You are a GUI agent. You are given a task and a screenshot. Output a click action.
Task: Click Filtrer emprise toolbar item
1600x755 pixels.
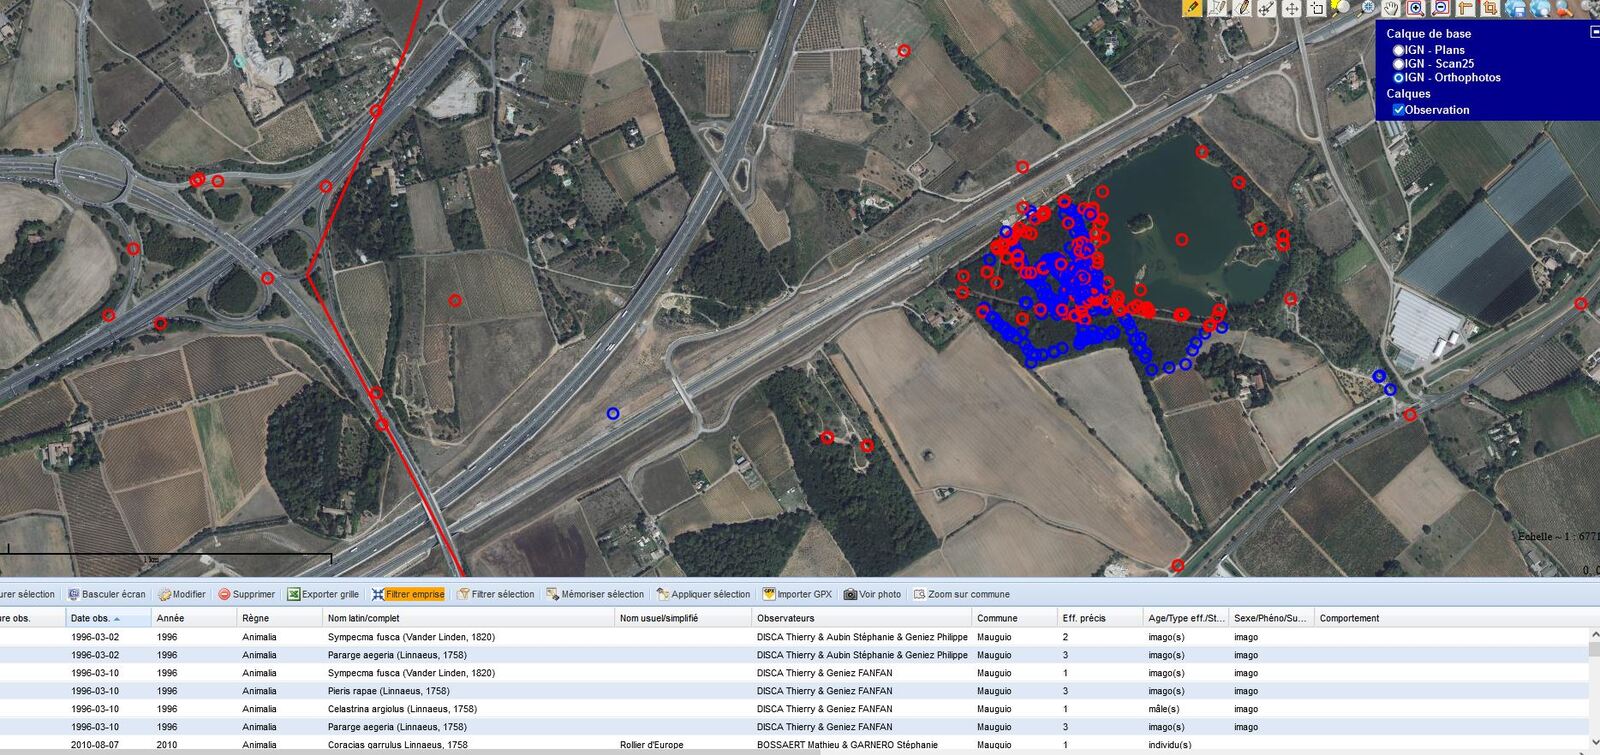(x=408, y=594)
